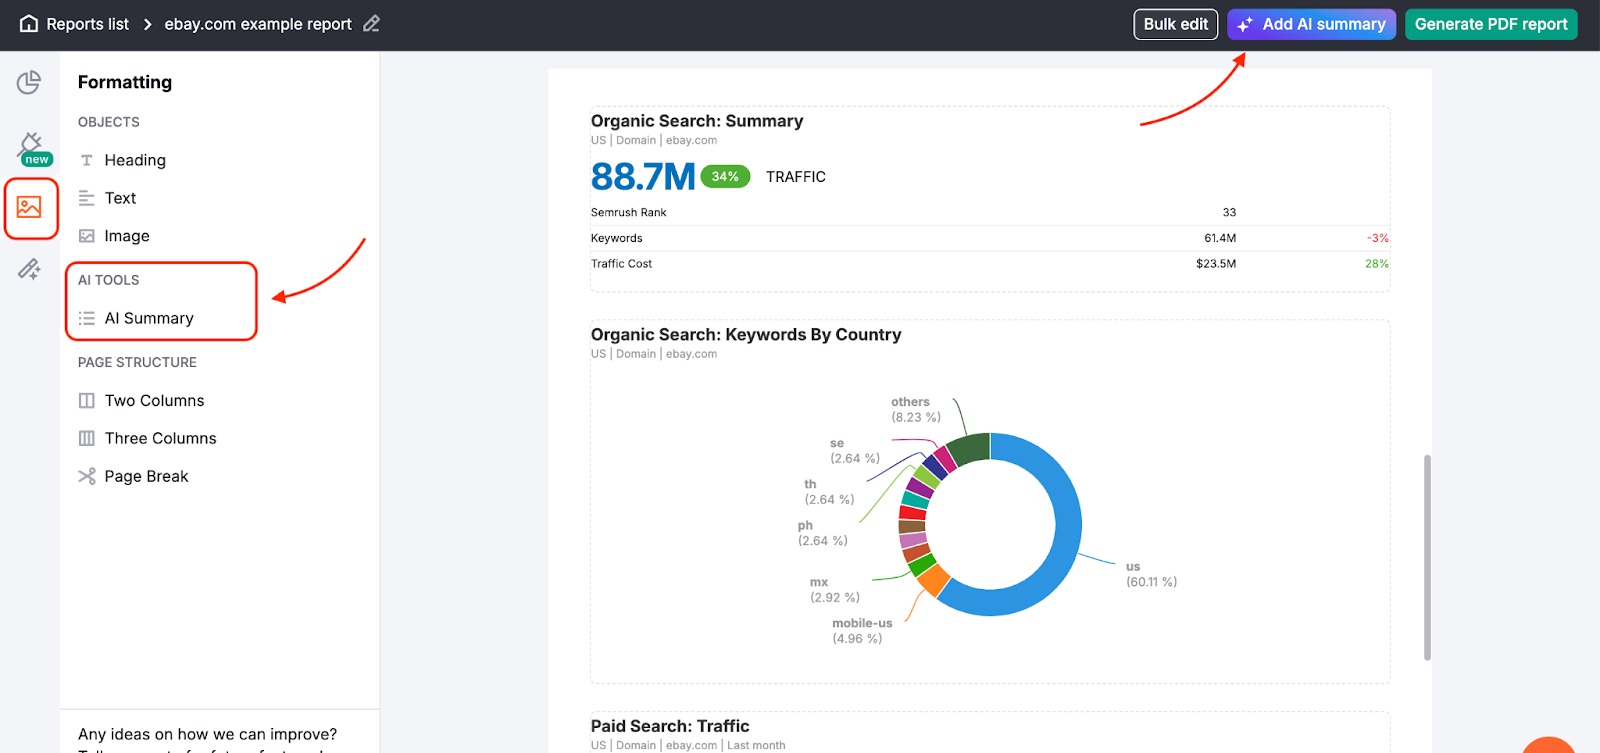This screenshot has height=753, width=1600.
Task: Click Organic Search: Summary widget title
Action: tap(697, 121)
